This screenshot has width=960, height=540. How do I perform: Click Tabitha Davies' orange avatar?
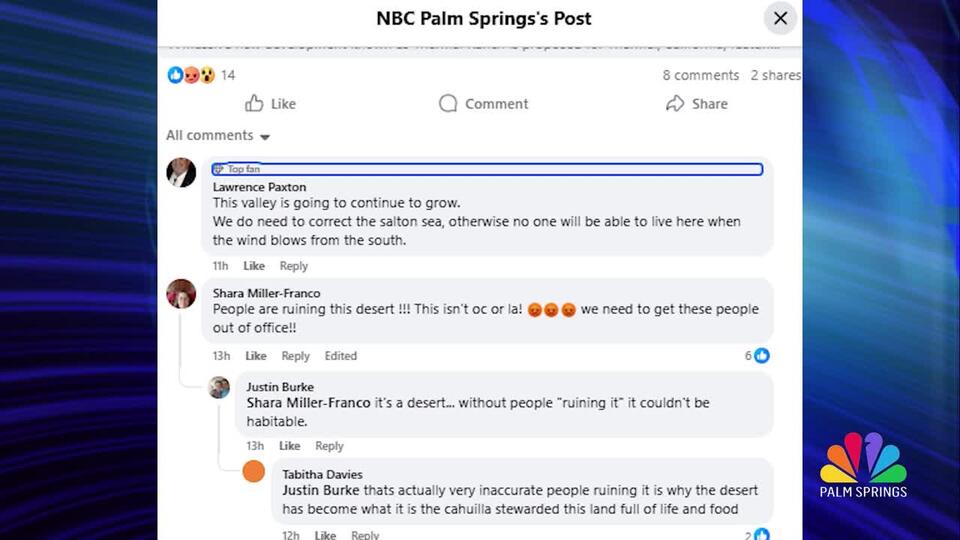254,471
